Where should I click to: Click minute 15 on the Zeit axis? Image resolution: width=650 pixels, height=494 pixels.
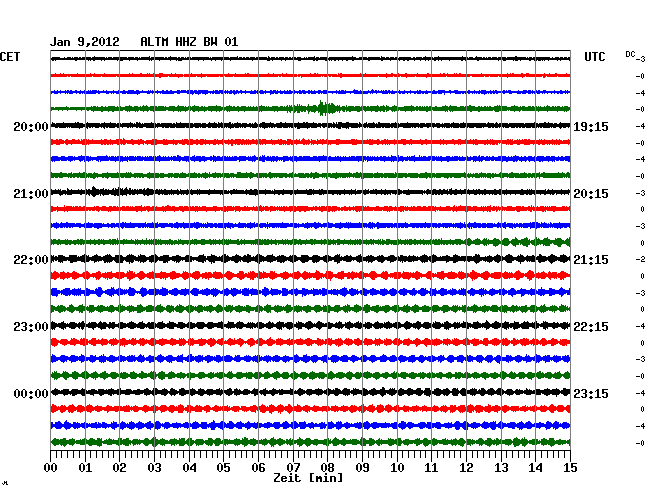coord(570,468)
